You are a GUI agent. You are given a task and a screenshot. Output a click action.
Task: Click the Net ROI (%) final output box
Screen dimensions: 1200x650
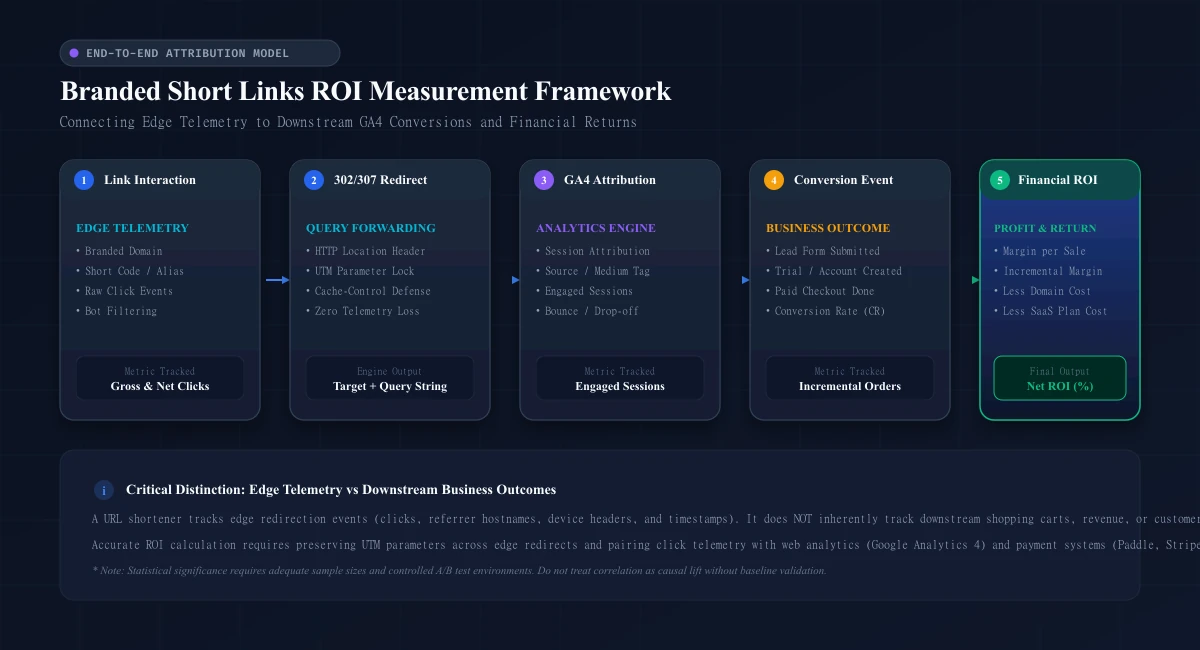coord(1060,378)
